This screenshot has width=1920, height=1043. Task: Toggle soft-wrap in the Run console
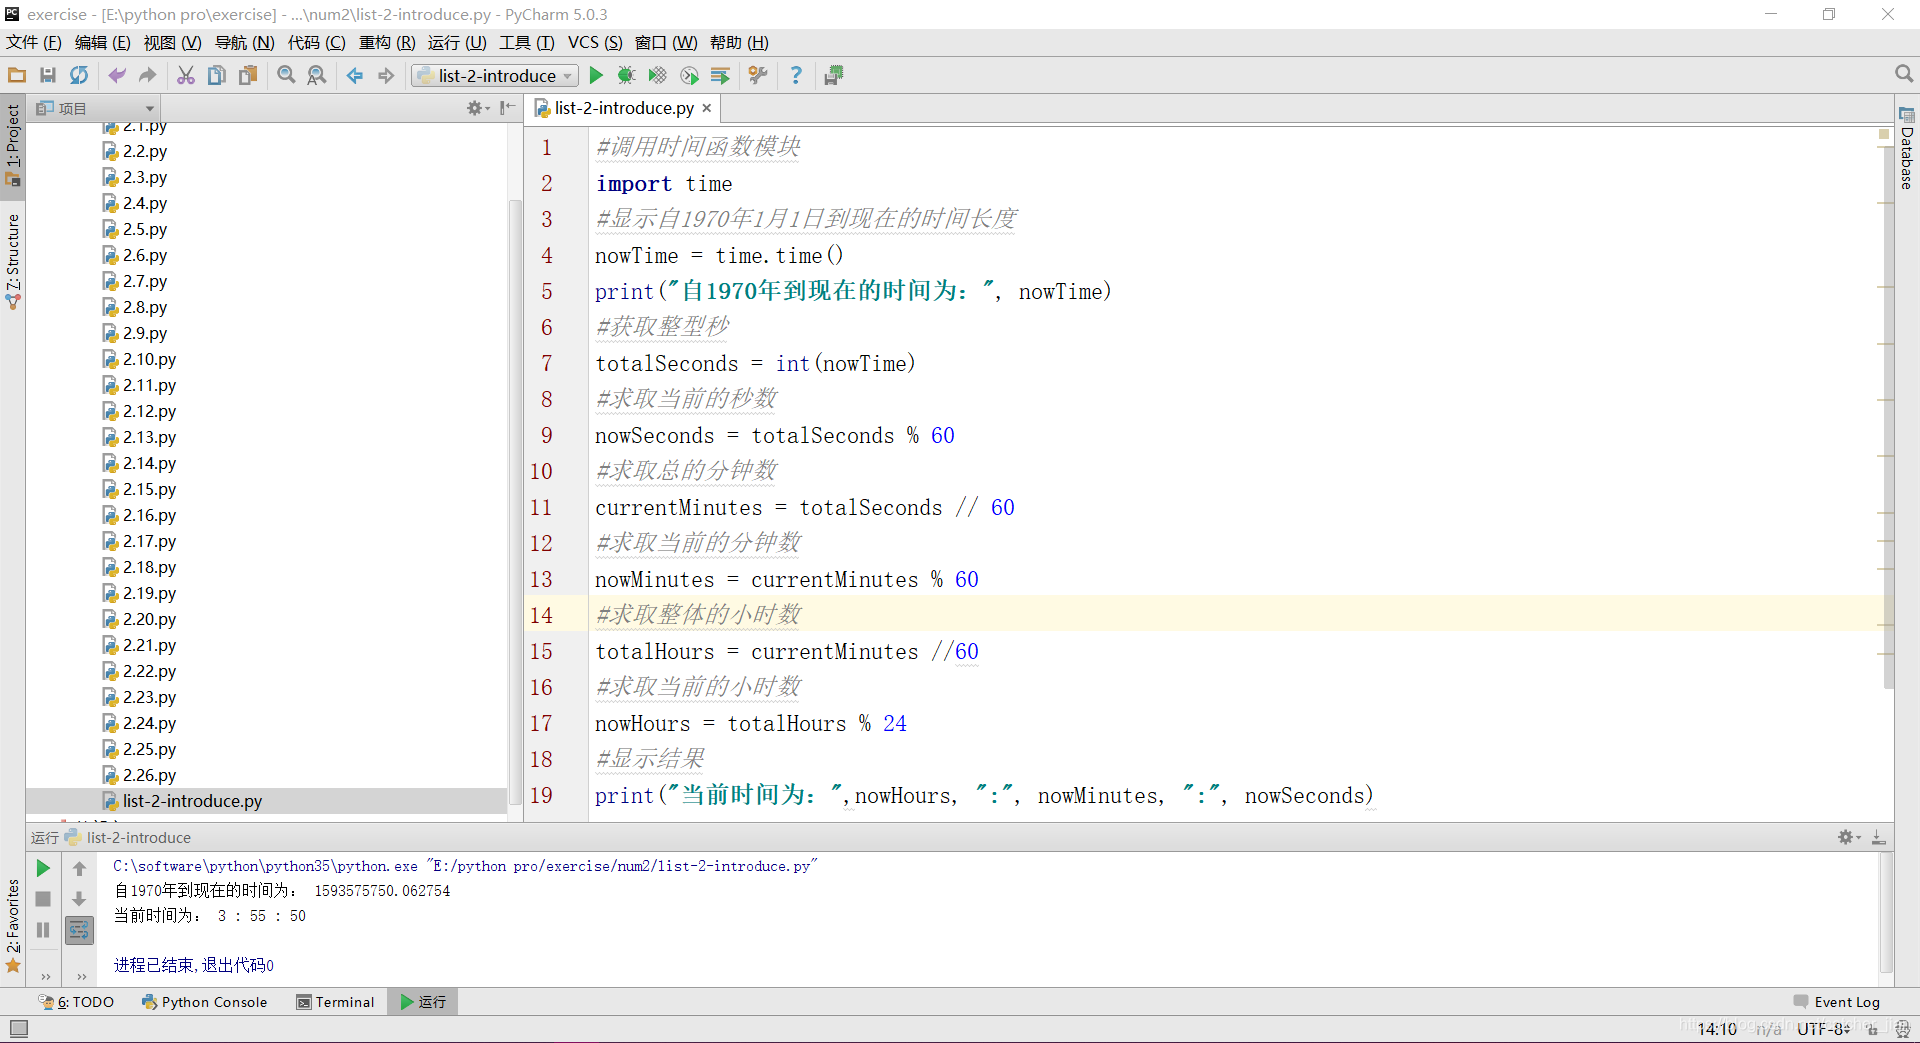click(79, 931)
